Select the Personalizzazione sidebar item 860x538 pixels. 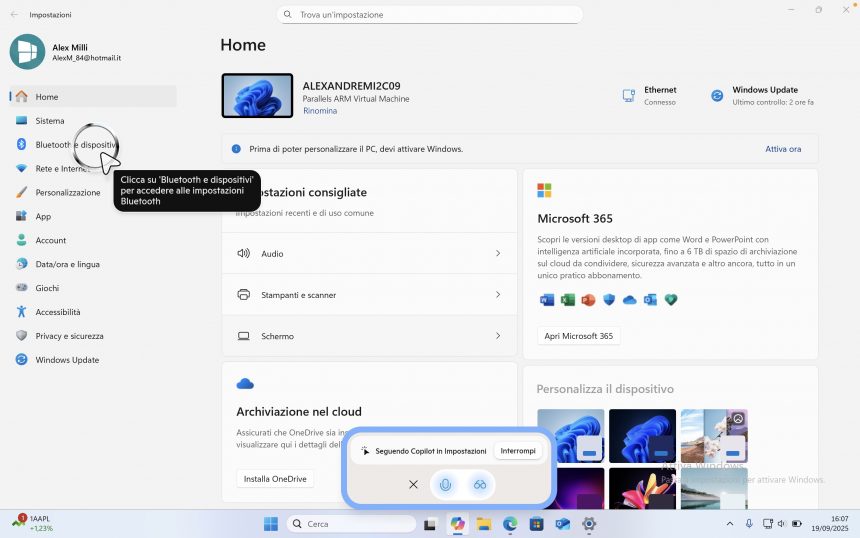pyautogui.click(x=67, y=193)
